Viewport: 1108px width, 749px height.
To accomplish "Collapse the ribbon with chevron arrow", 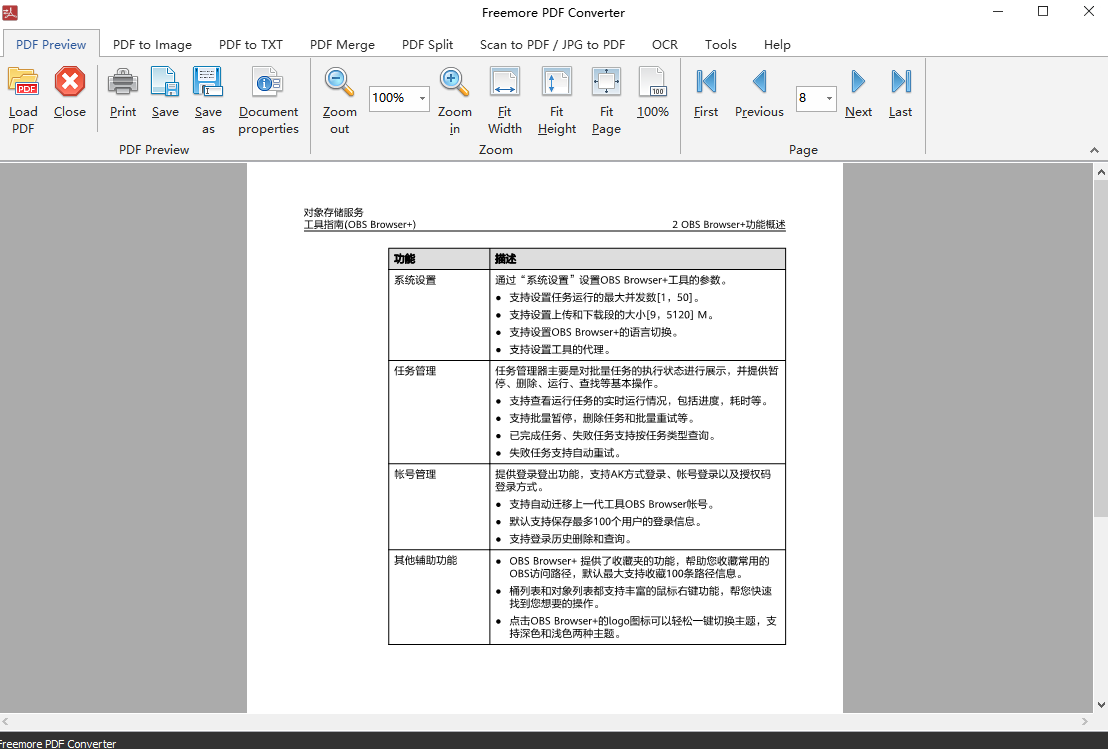I will pyautogui.click(x=1094, y=150).
